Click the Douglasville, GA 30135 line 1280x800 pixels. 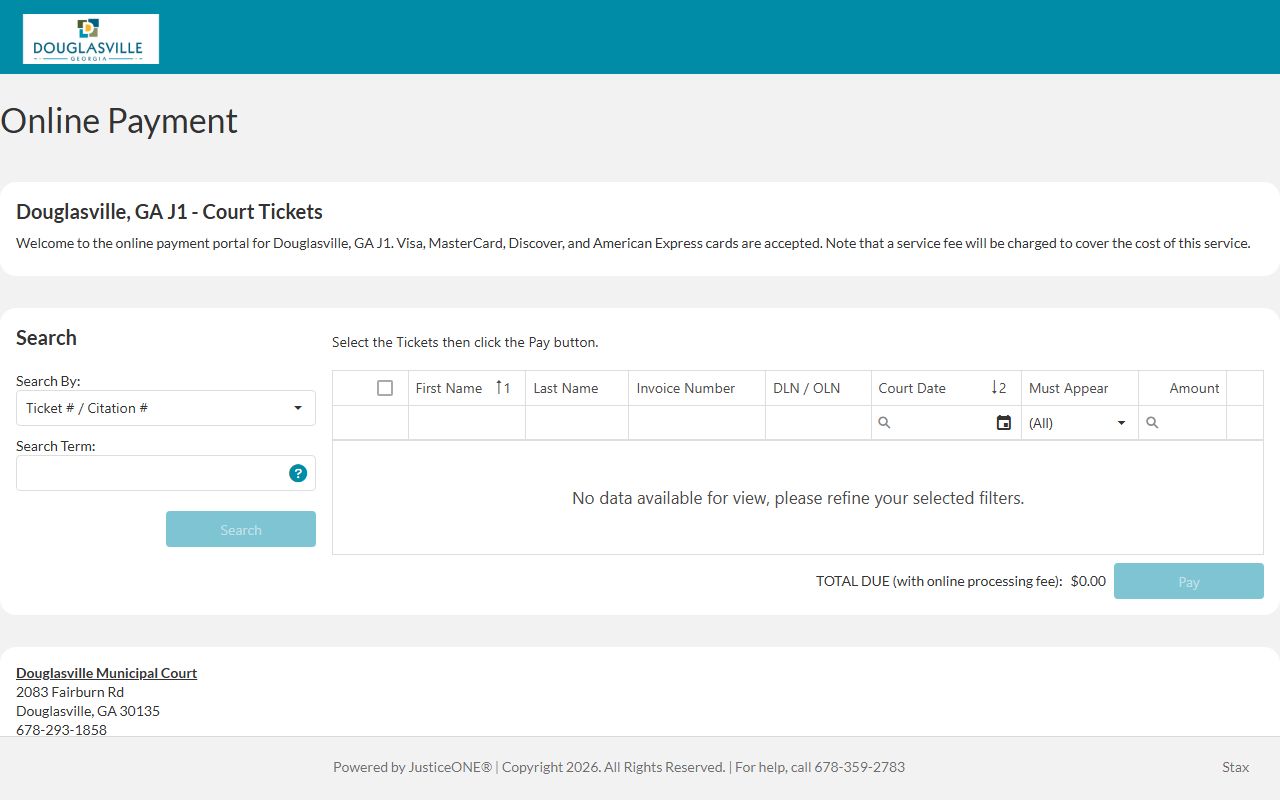pyautogui.click(x=88, y=711)
